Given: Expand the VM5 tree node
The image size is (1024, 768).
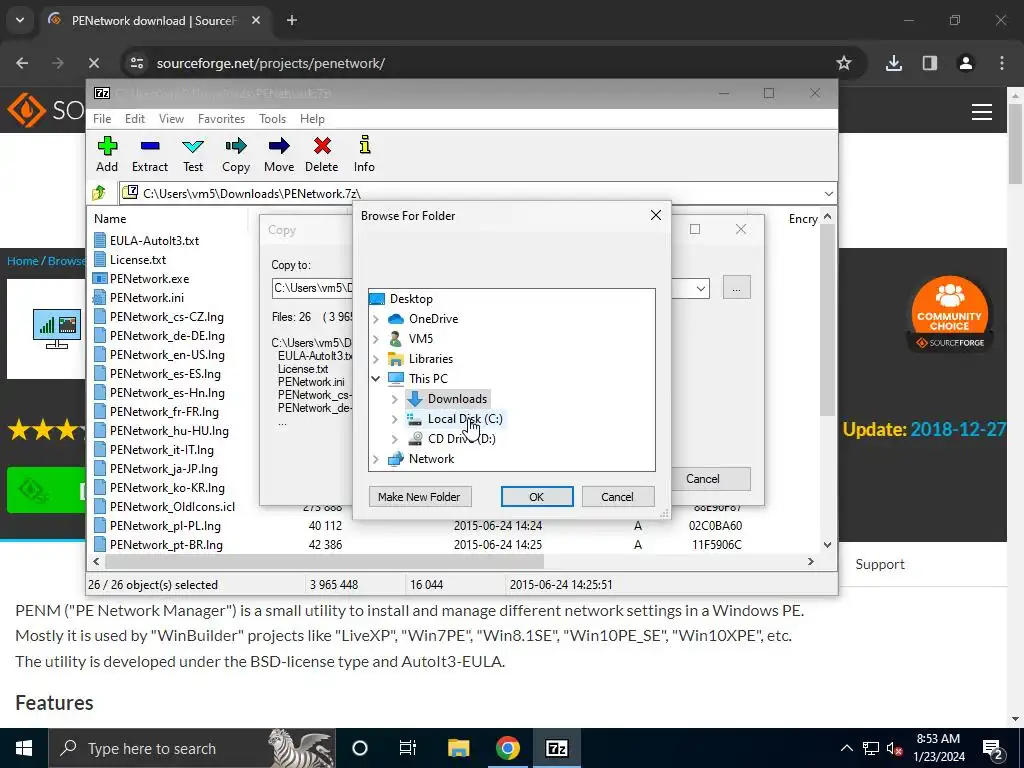Looking at the screenshot, I should pos(376,338).
